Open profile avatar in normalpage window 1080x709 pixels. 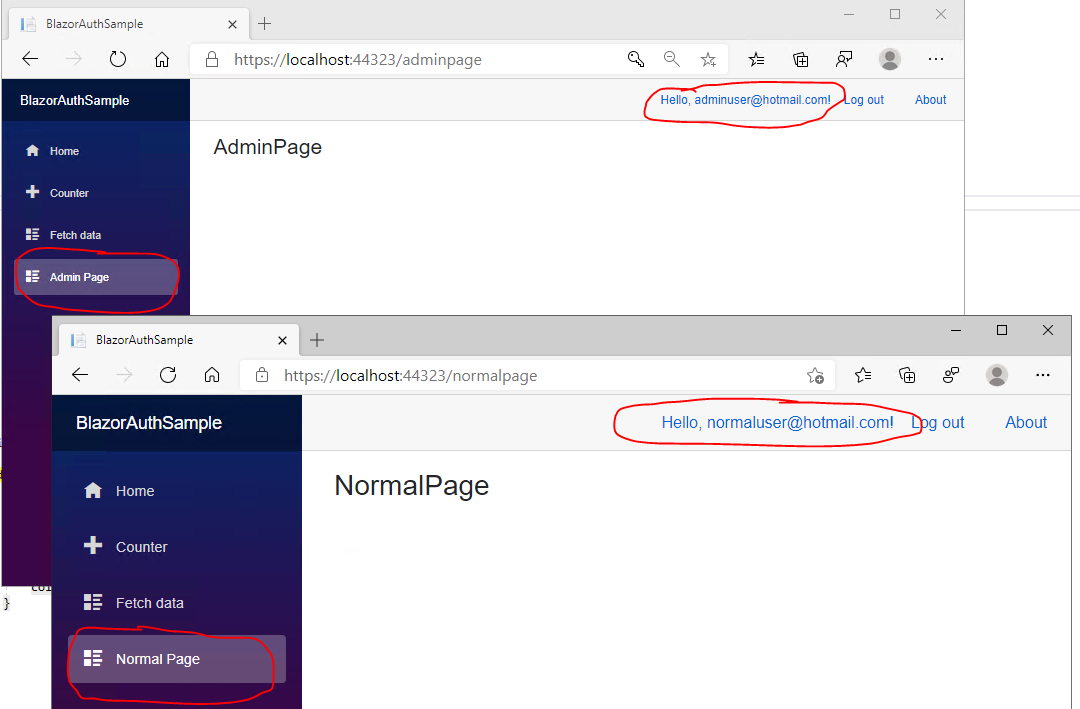997,375
